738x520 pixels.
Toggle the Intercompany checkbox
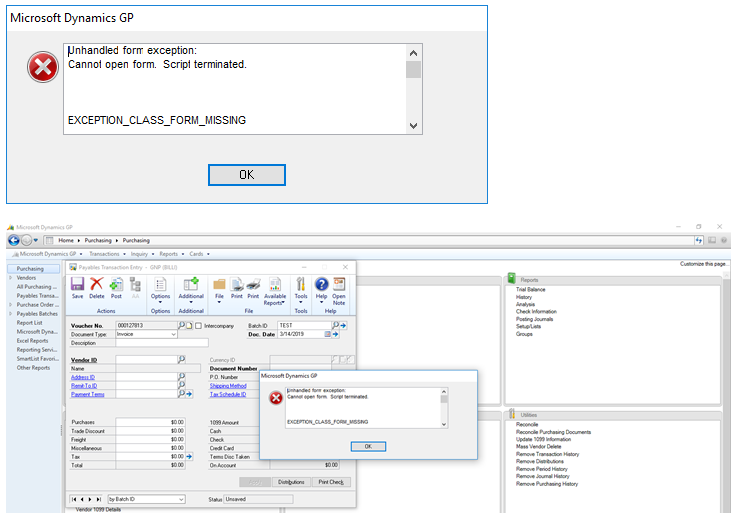pos(199,326)
